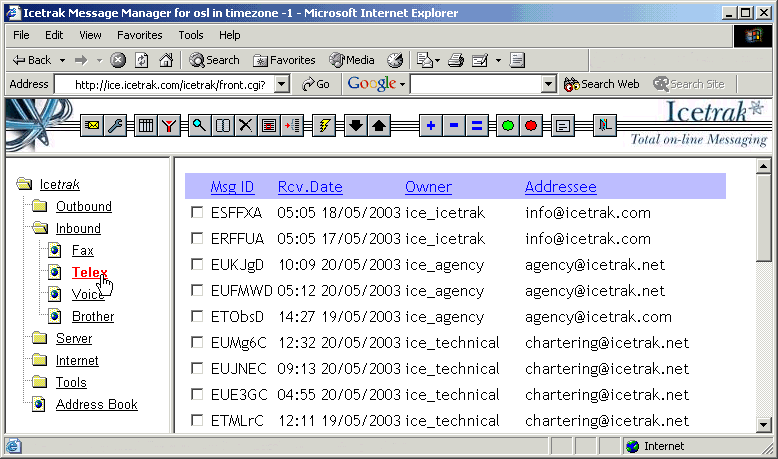Open the Address bar URL dropdown

coord(282,84)
